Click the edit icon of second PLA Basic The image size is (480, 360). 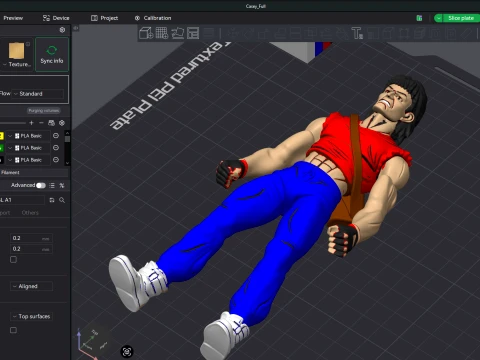[56, 148]
